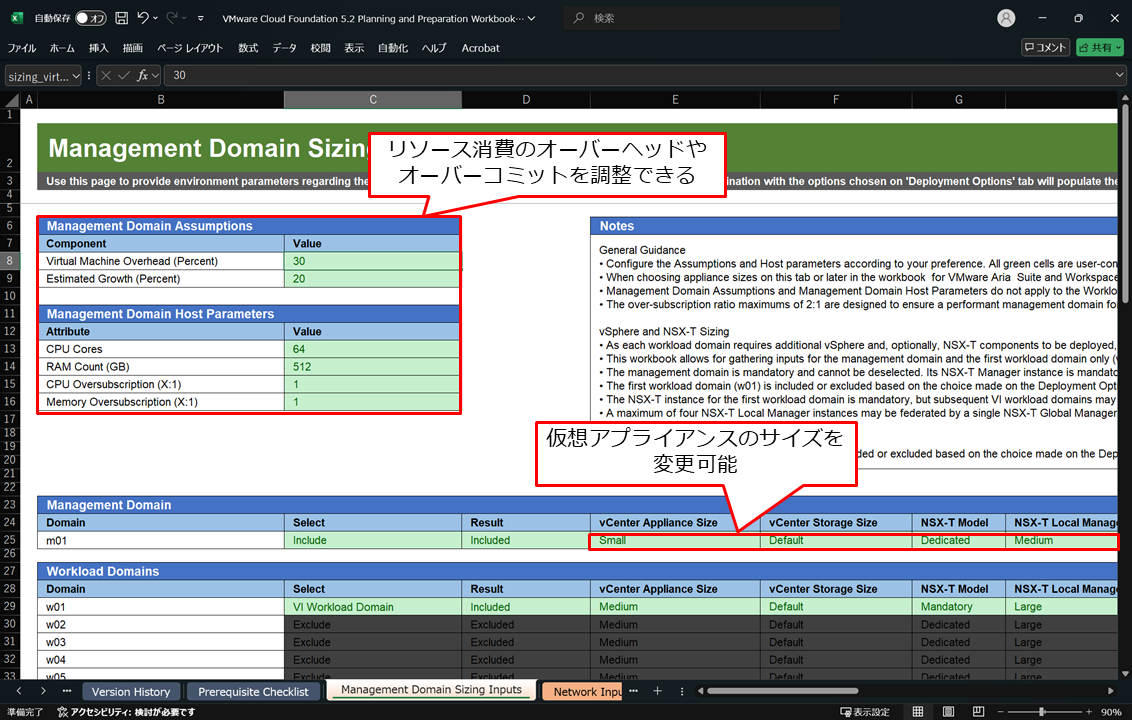Click the hidden sheets ellipsis left of tabs
This screenshot has width=1132, height=720.
click(67, 691)
